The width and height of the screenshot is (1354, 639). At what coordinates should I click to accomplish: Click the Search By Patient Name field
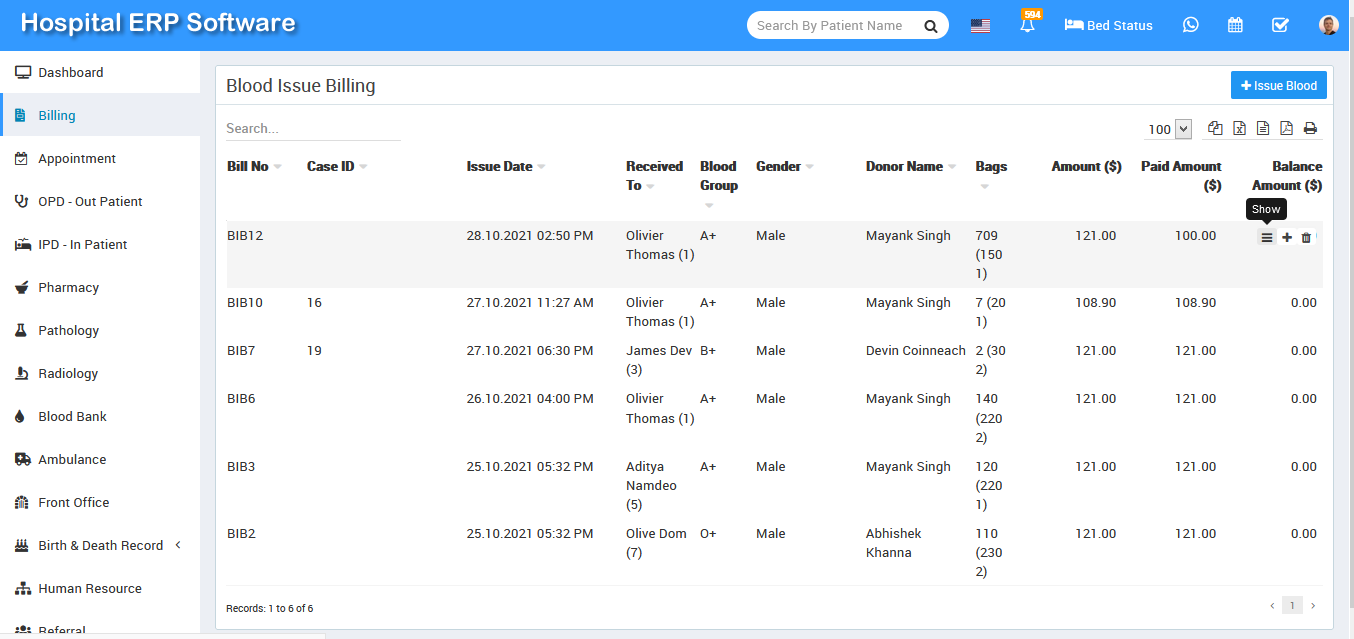[x=834, y=26]
